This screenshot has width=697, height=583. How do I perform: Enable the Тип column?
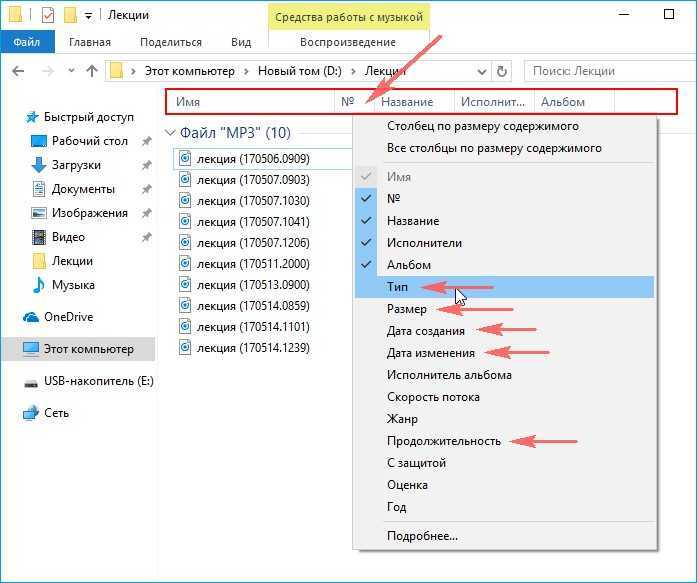coord(505,287)
